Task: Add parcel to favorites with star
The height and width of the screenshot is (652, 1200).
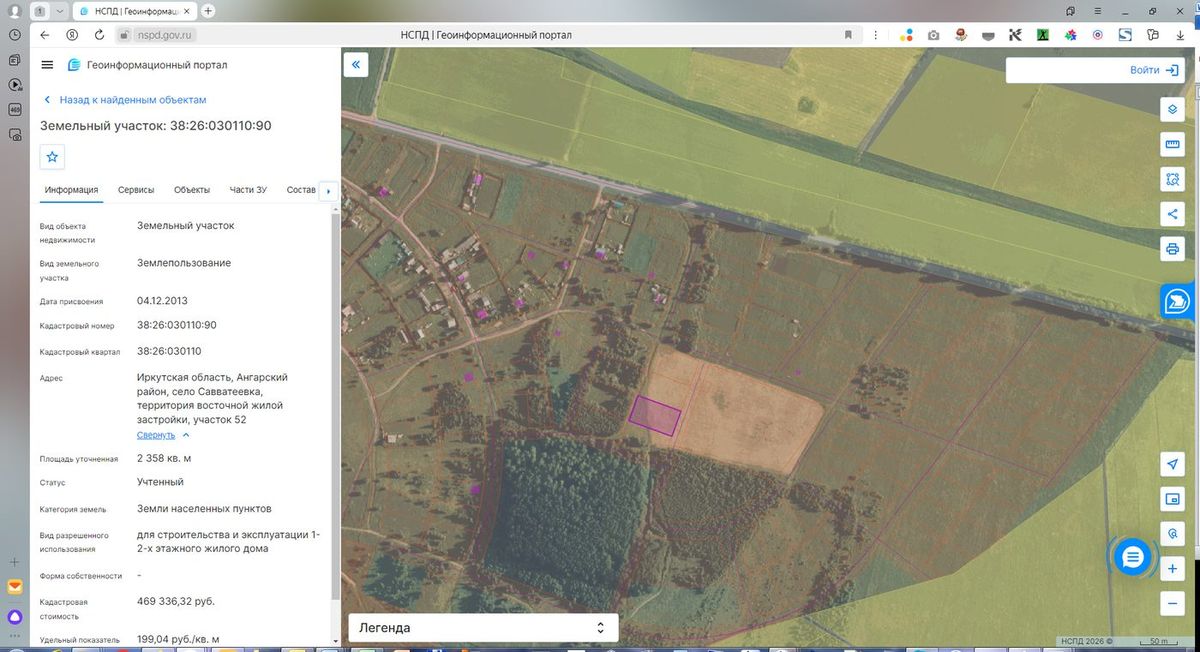Action: 53,157
